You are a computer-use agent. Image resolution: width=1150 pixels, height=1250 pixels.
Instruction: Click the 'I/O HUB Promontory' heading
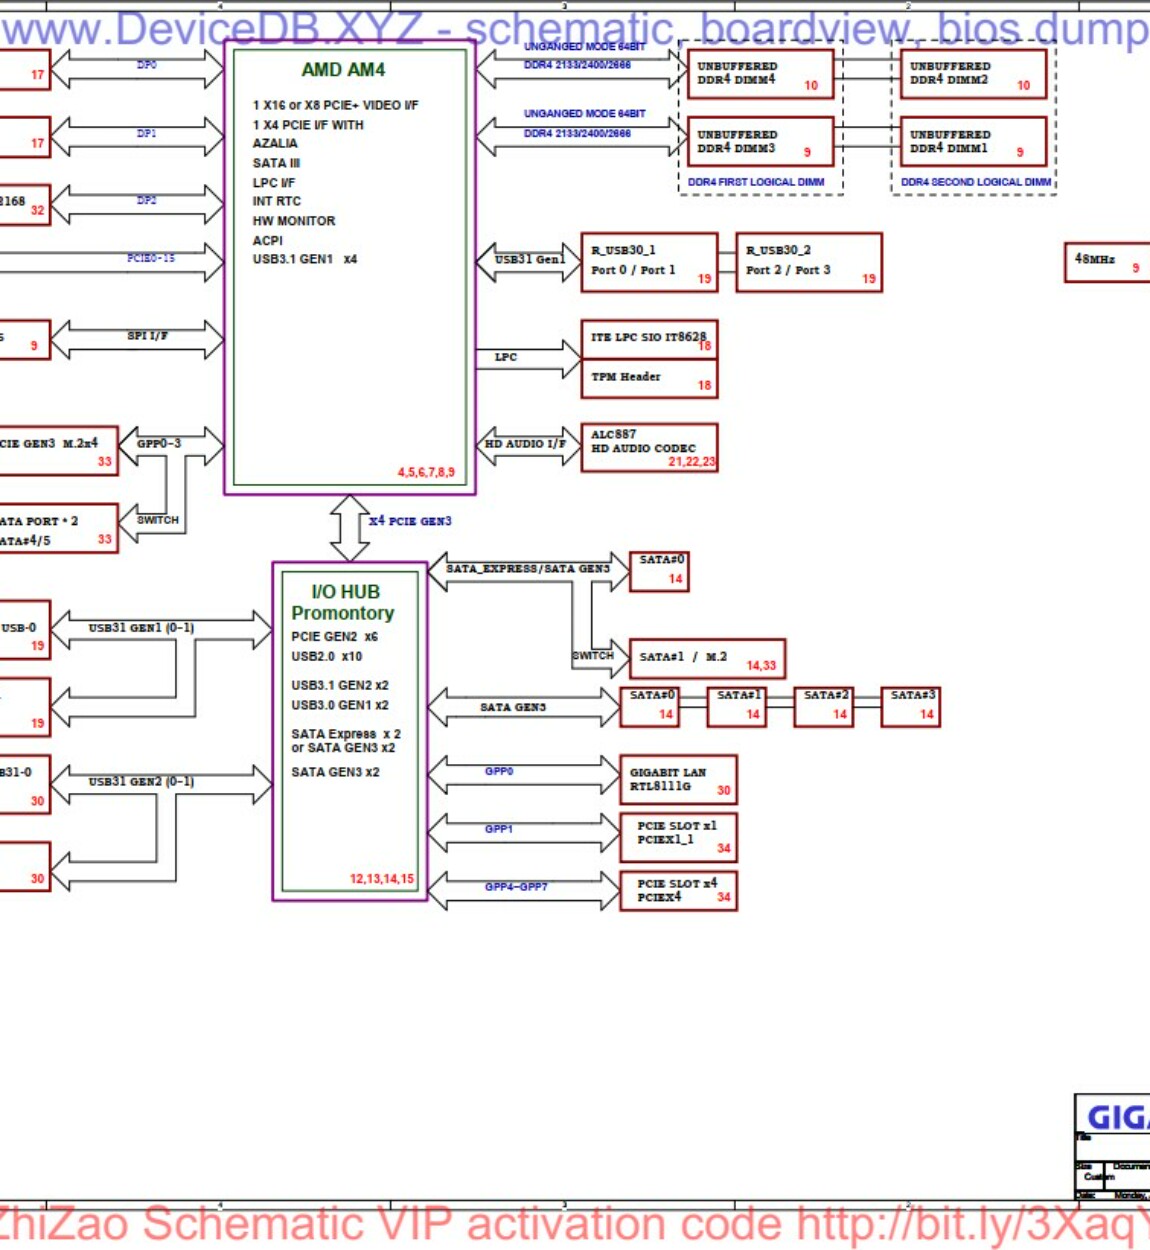[343, 602]
